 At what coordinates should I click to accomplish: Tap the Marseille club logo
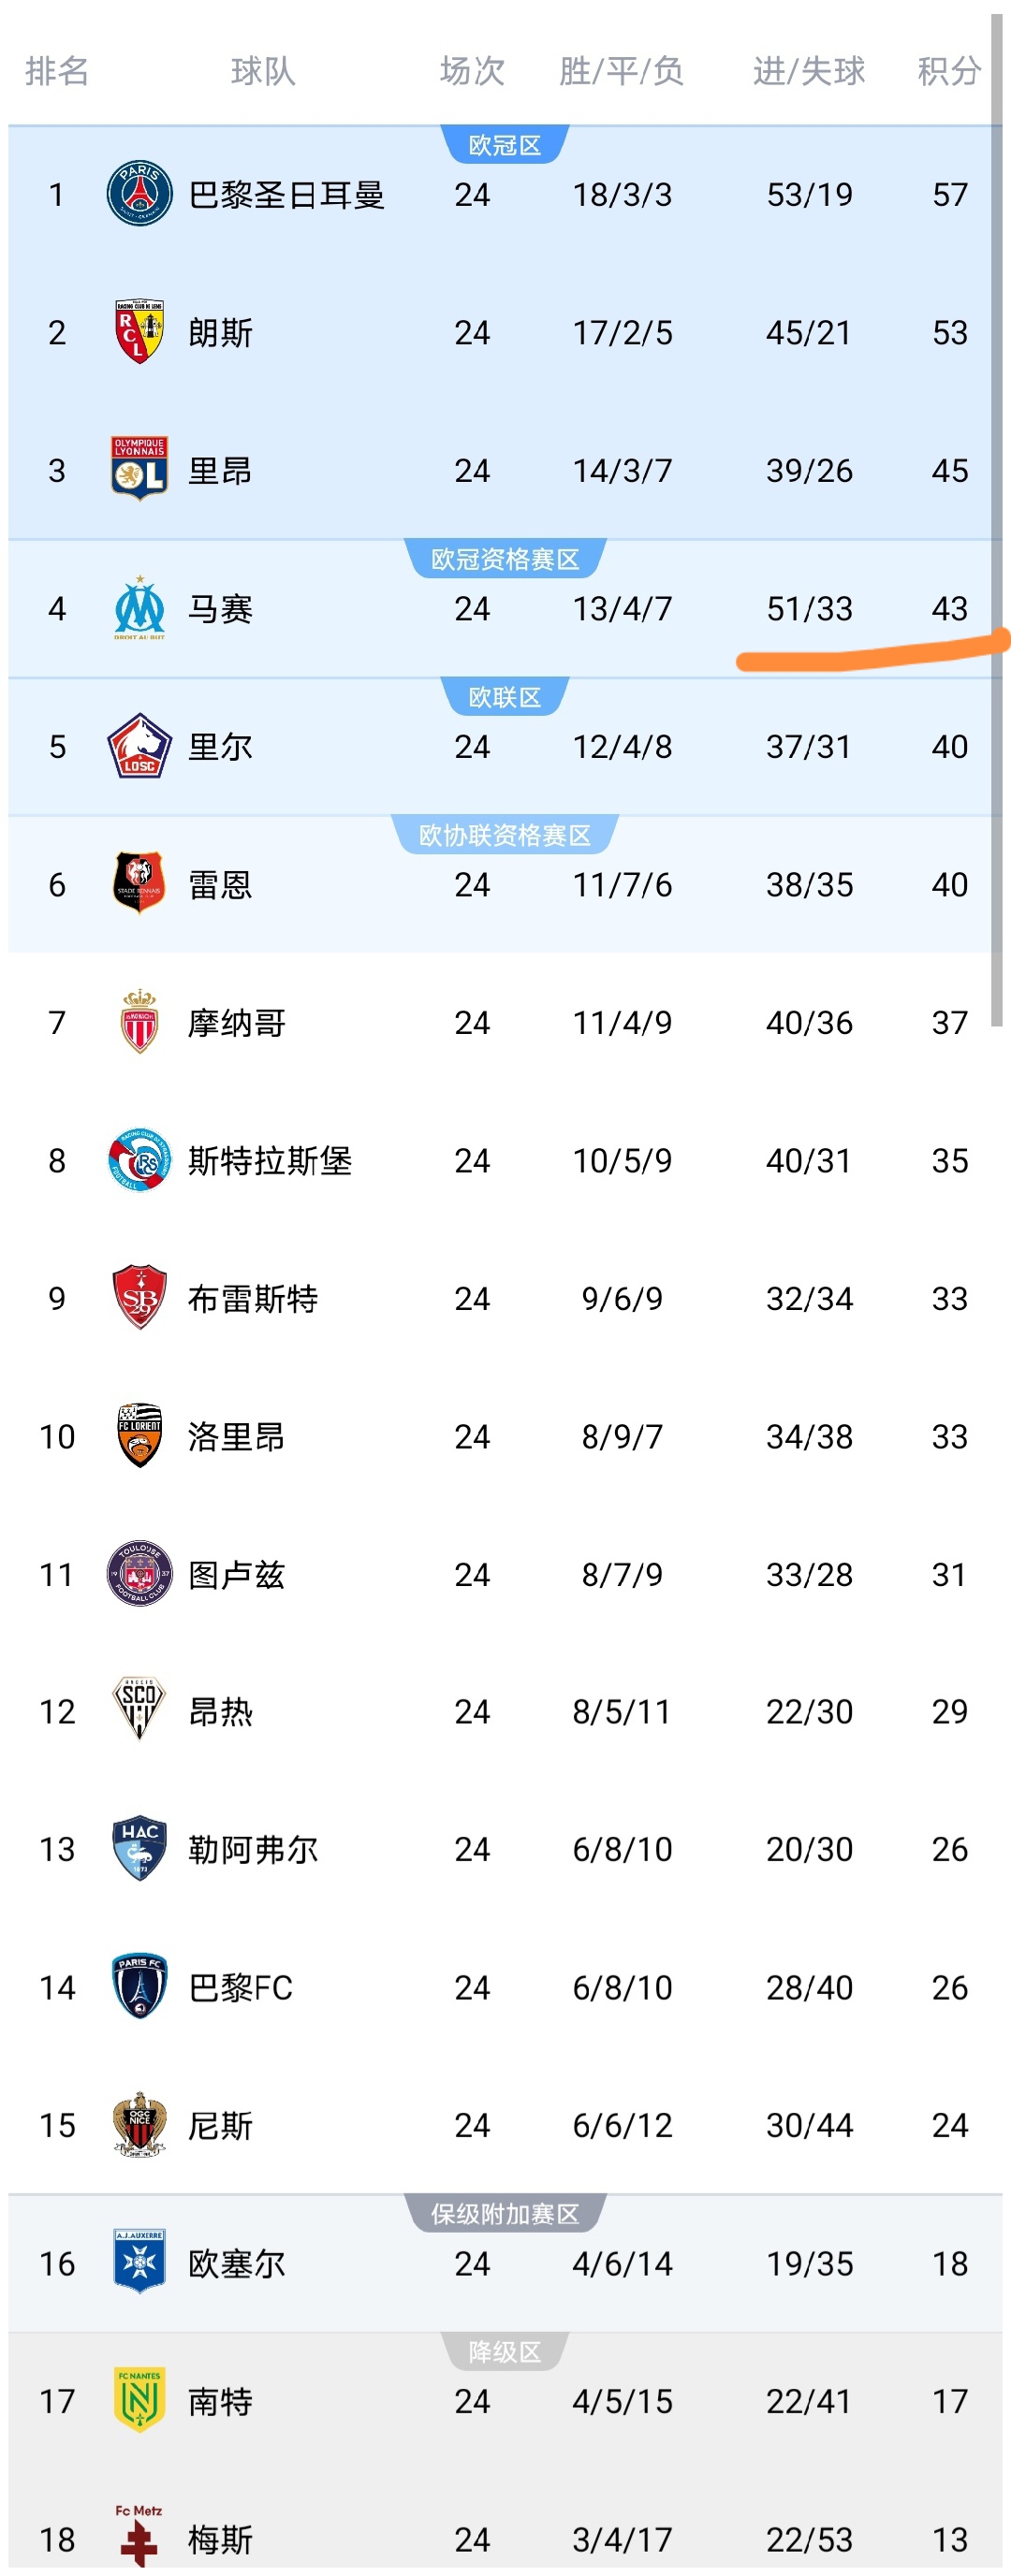(x=139, y=608)
